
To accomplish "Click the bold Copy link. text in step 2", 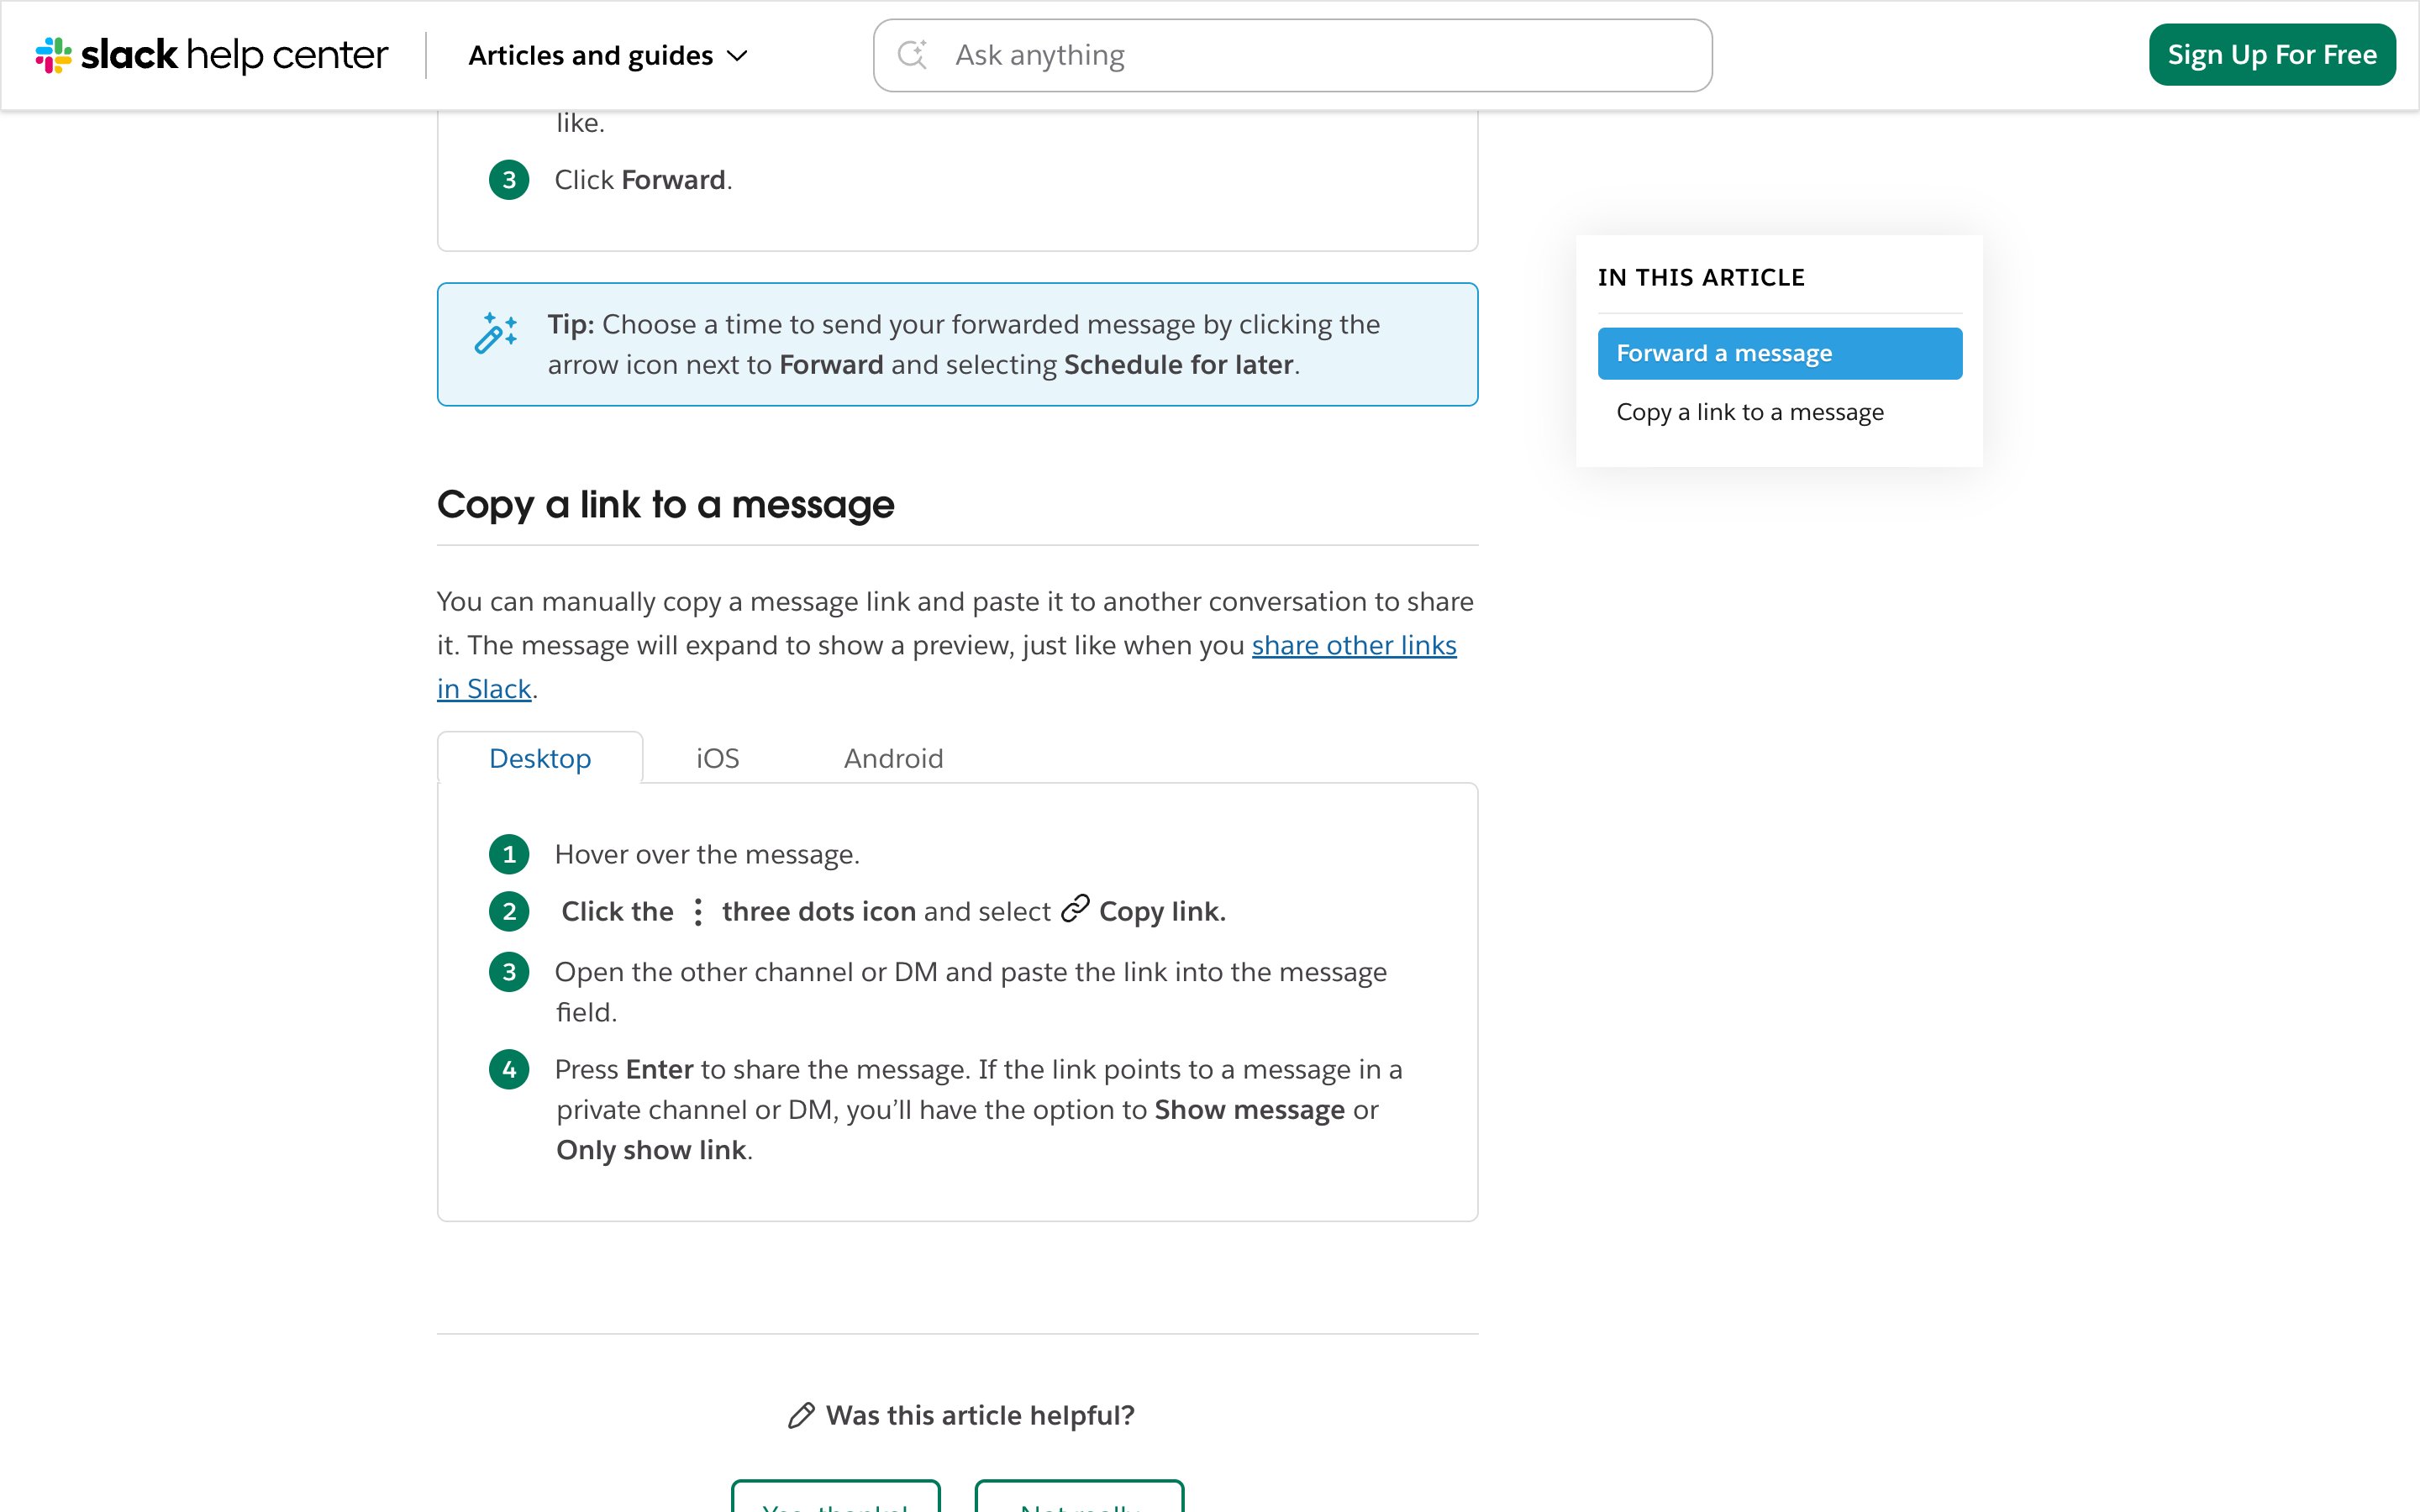I will 1162,912.
